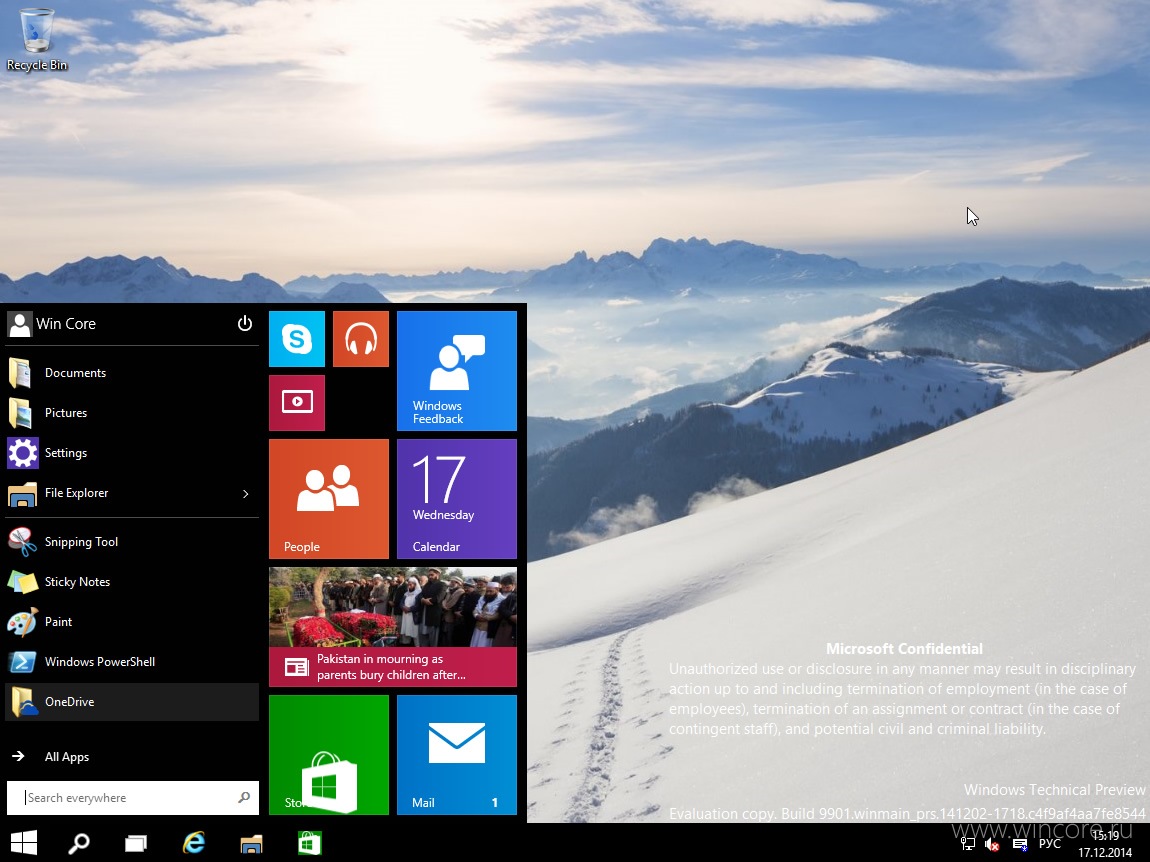Open the Music headphones tile
Viewport: 1150px width, 862px height.
(x=361, y=339)
